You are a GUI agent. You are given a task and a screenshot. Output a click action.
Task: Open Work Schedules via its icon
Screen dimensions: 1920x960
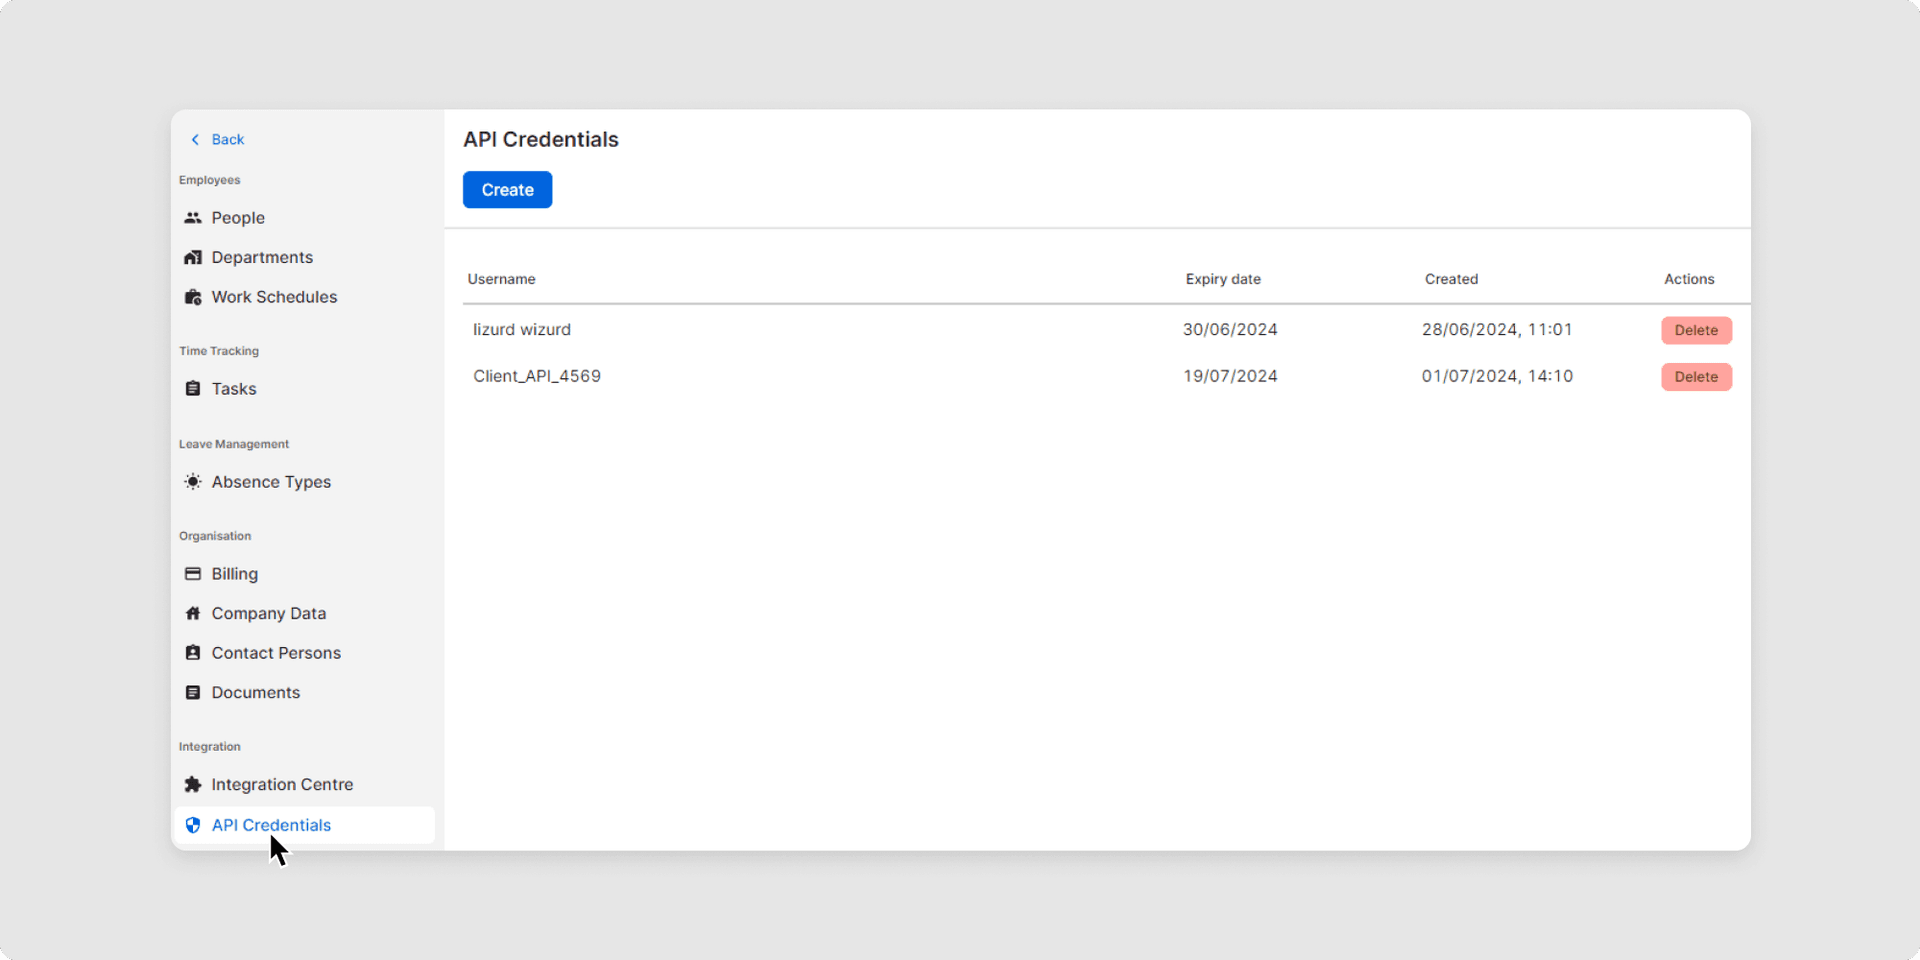click(x=192, y=296)
